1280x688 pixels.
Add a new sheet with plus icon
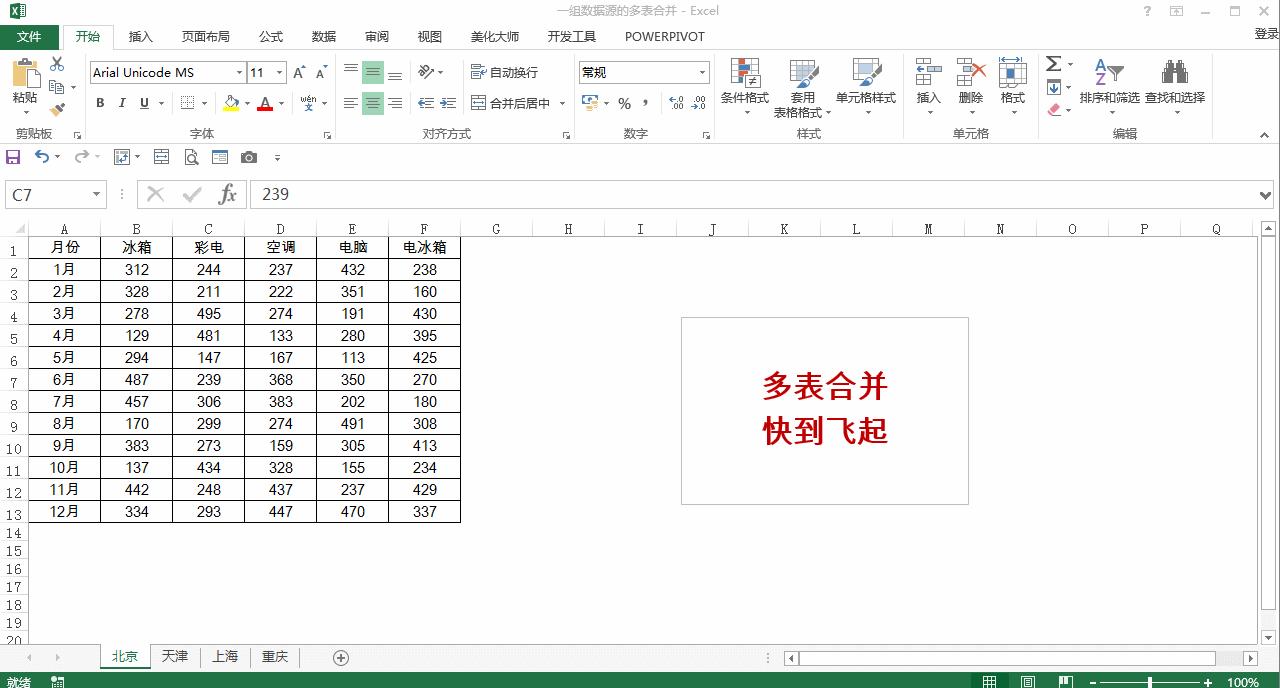tap(341, 657)
